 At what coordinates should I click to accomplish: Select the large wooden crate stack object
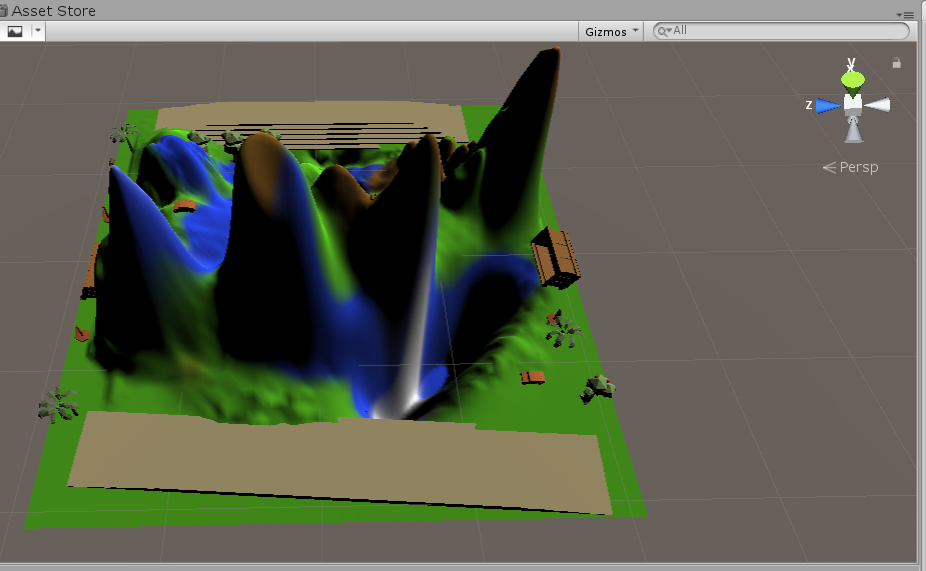point(555,257)
